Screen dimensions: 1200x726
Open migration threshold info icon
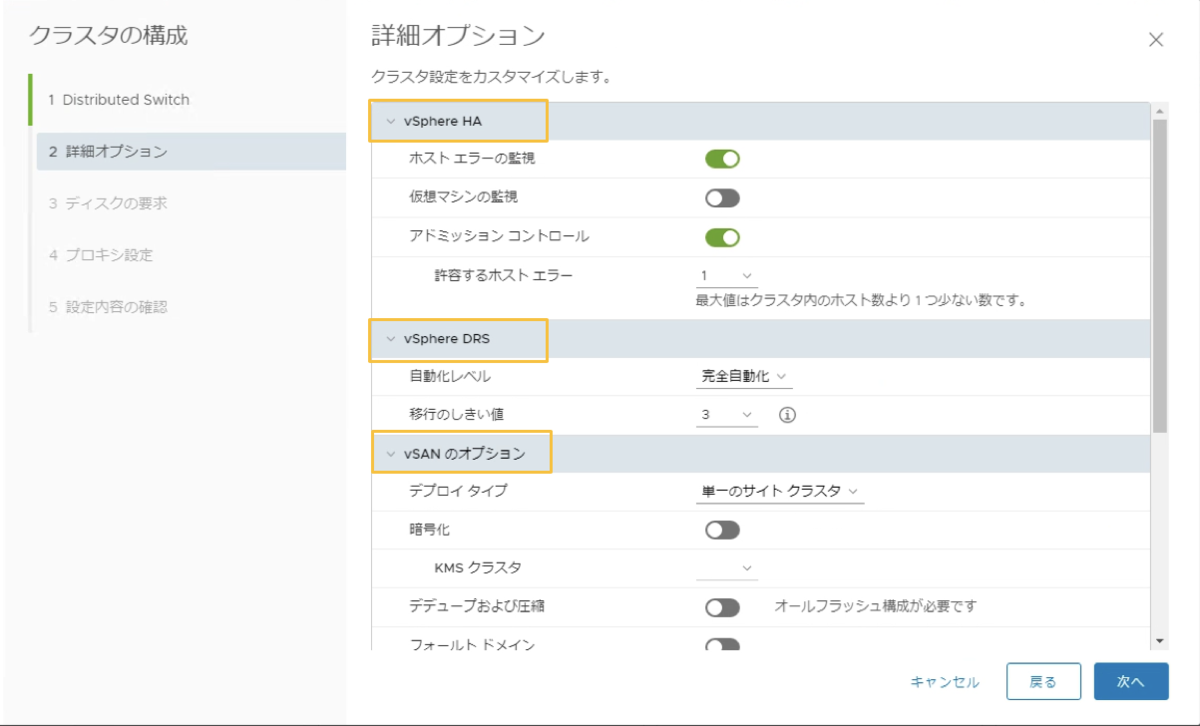[x=787, y=414]
